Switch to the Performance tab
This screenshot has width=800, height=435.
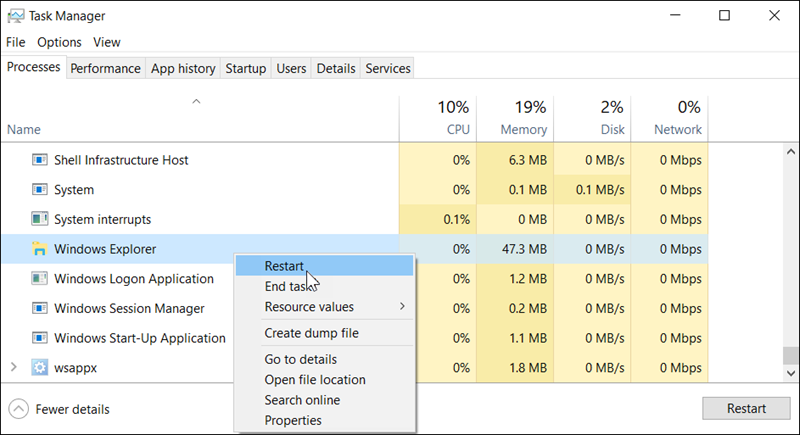pyautogui.click(x=106, y=68)
